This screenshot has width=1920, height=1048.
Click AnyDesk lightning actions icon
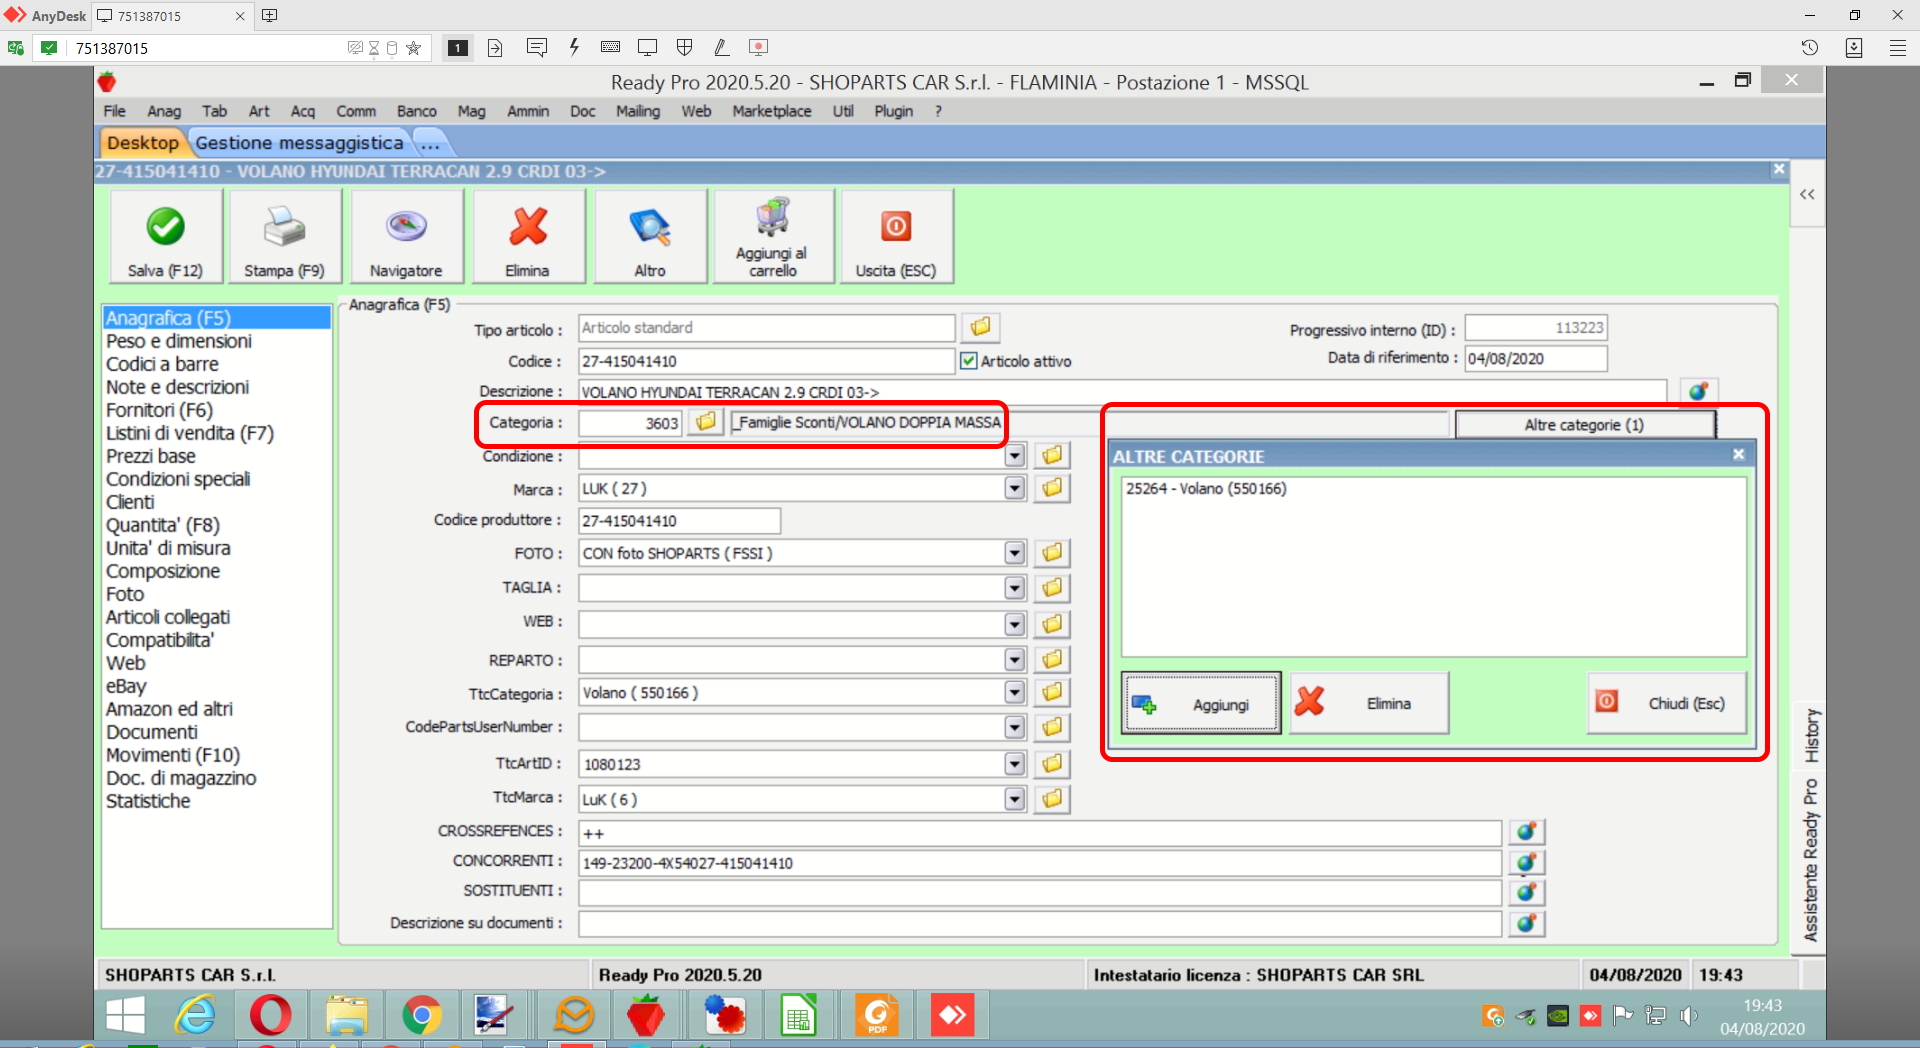[x=574, y=47]
